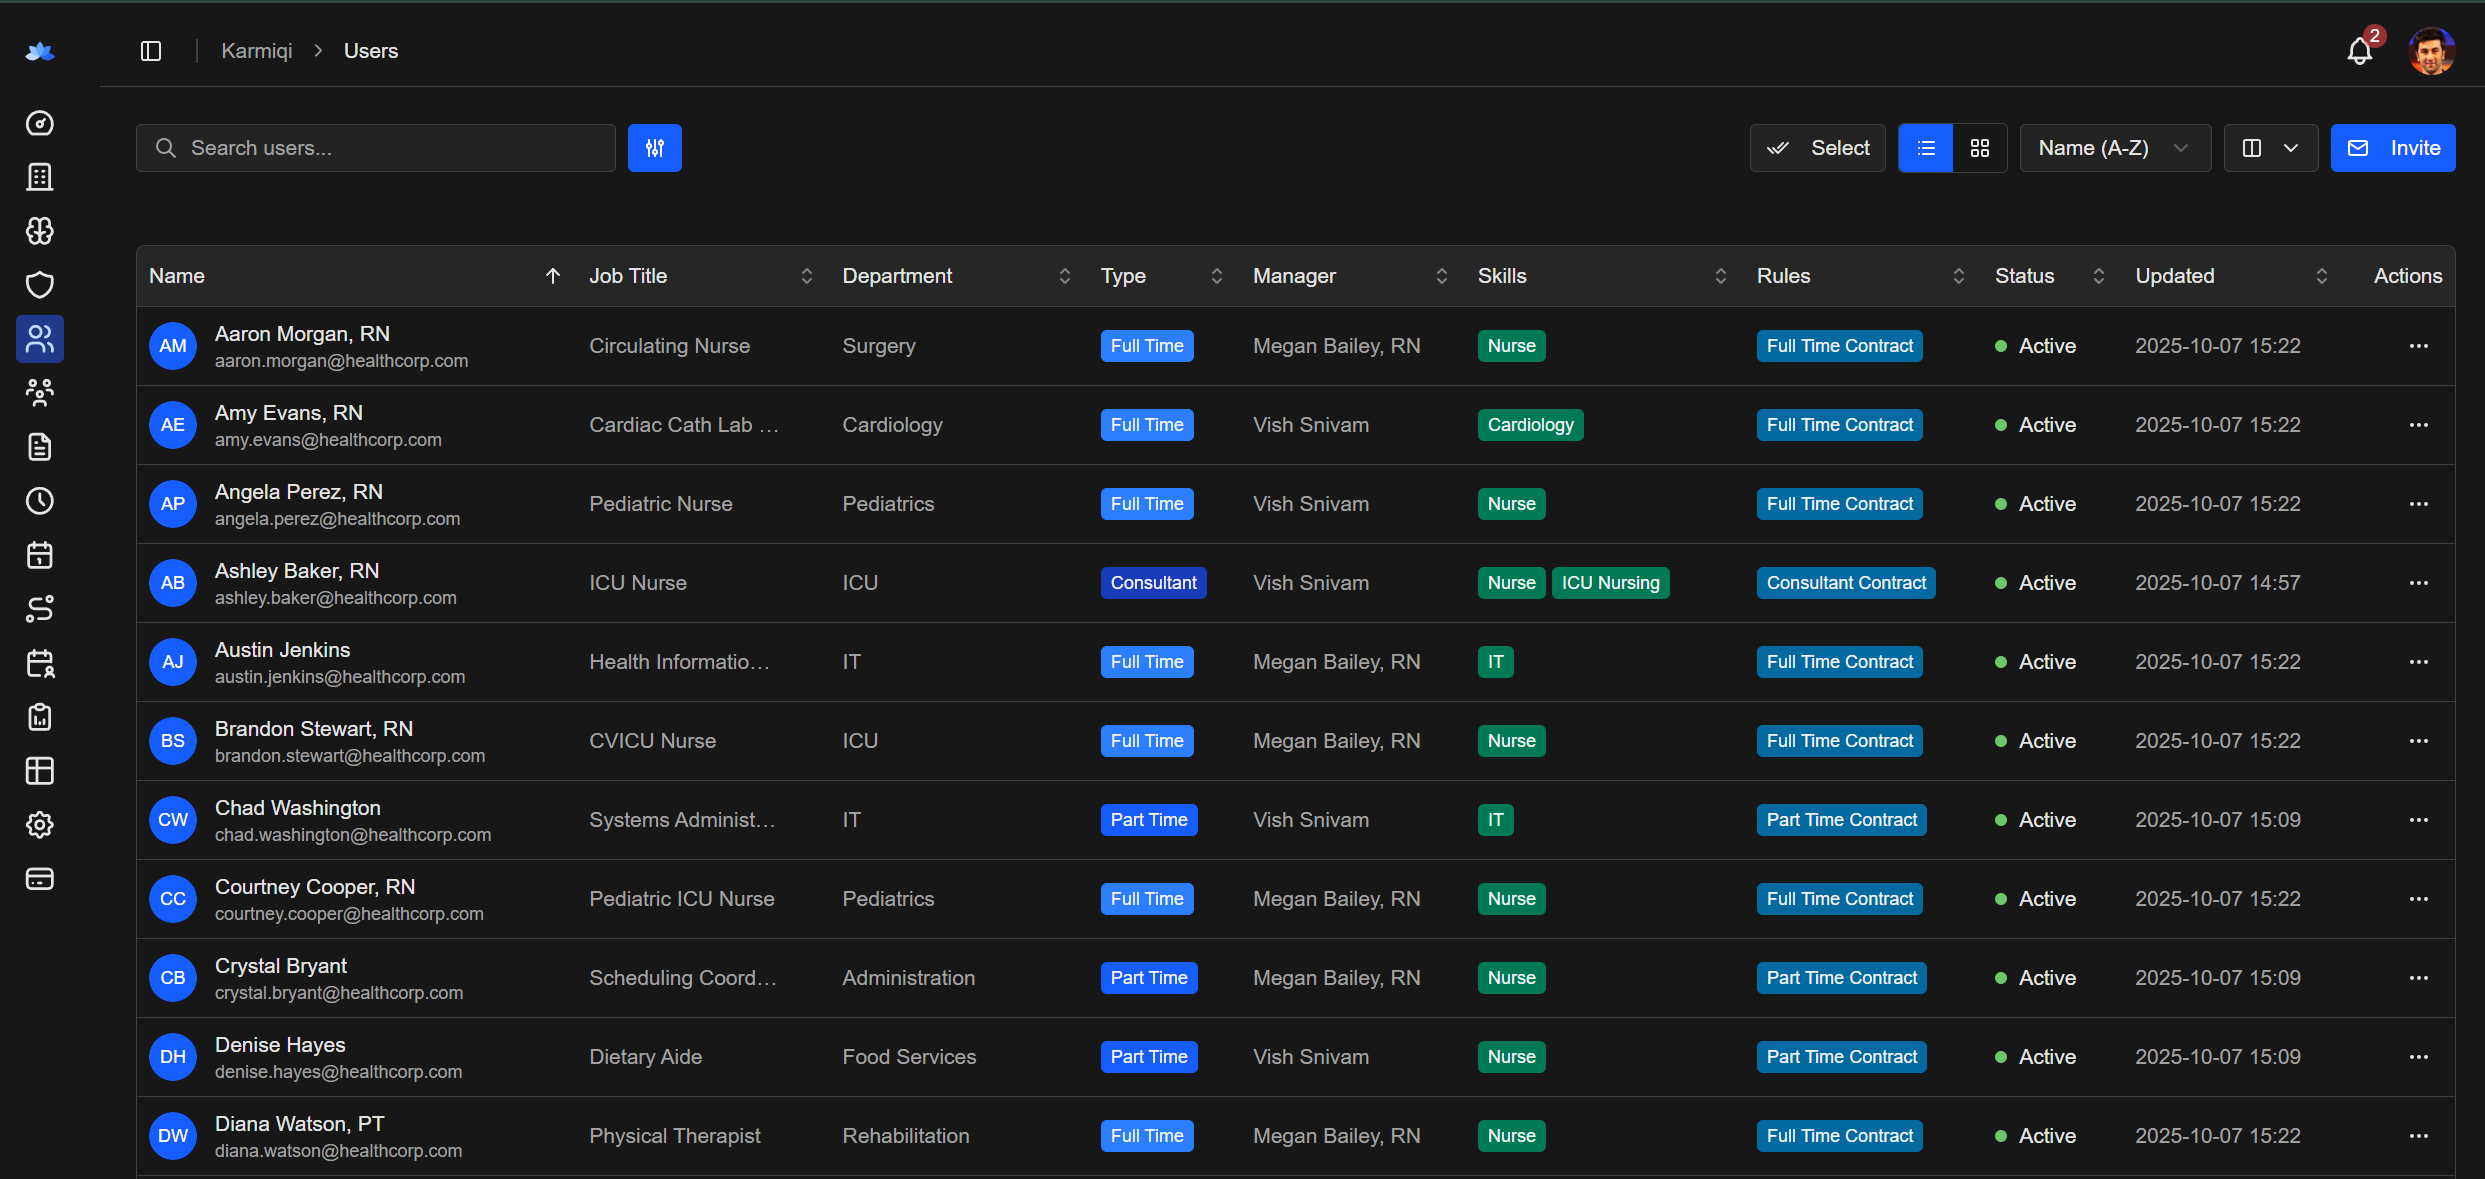Open Aaron Morgan, RN user row
2485x1179 pixels.
[x=1296, y=346]
